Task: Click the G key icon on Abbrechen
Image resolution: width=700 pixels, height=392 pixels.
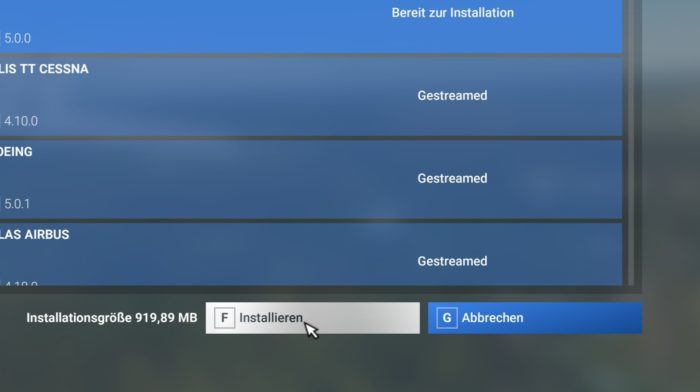Action: [446, 318]
